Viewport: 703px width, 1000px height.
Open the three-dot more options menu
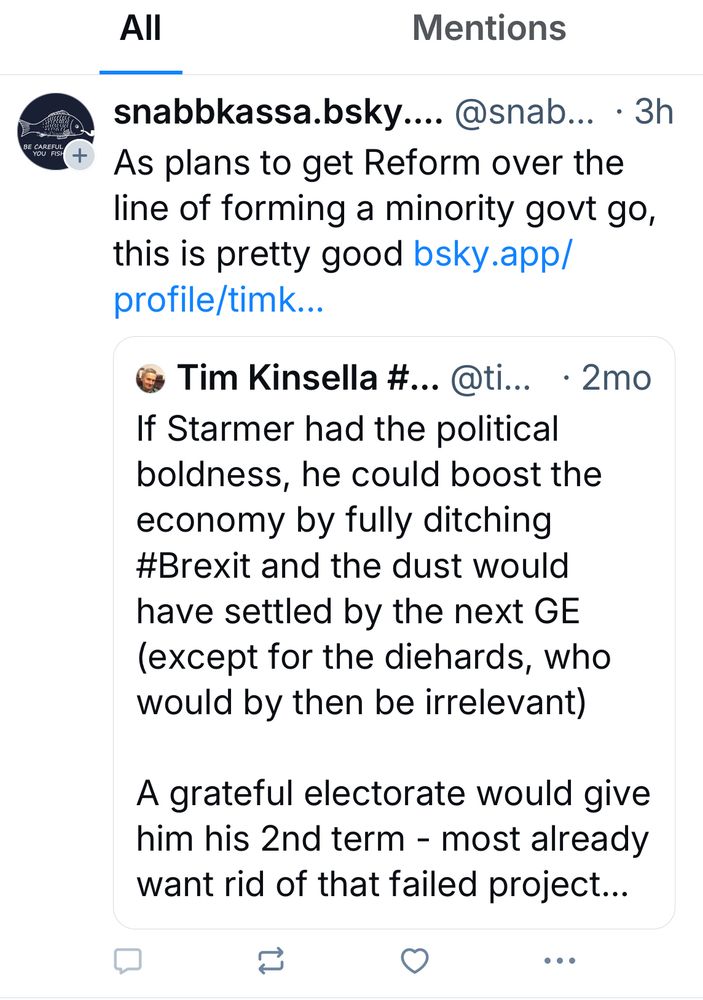pos(558,962)
